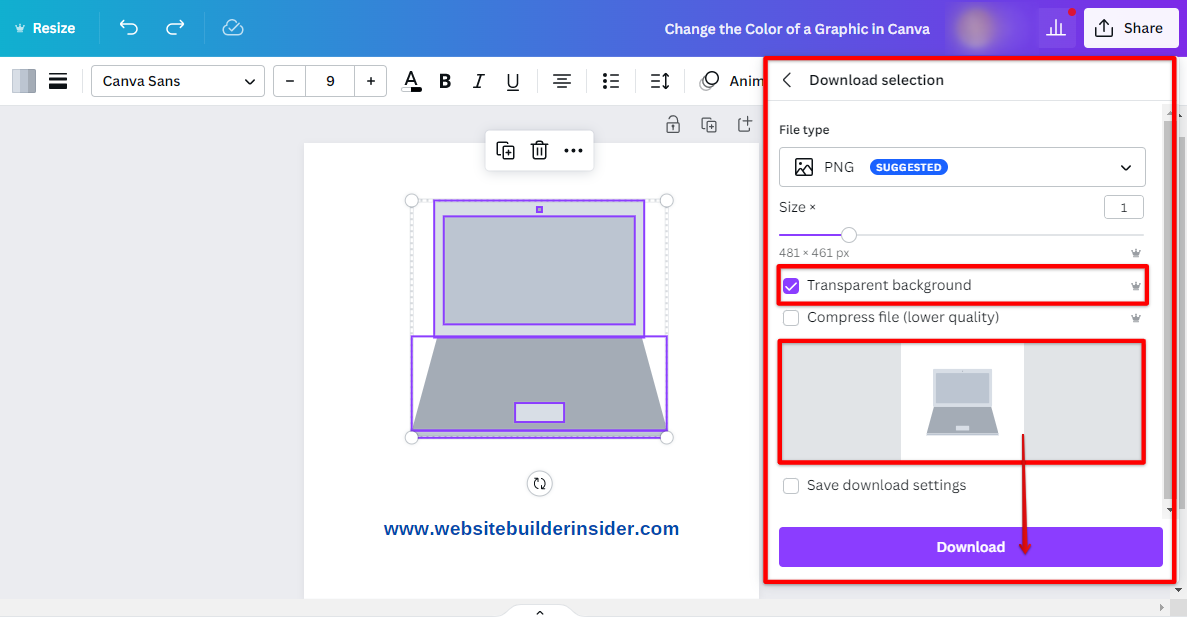Screen dimensions: 1187x617
Task: Click the undo arrow icon
Action: click(x=129, y=28)
